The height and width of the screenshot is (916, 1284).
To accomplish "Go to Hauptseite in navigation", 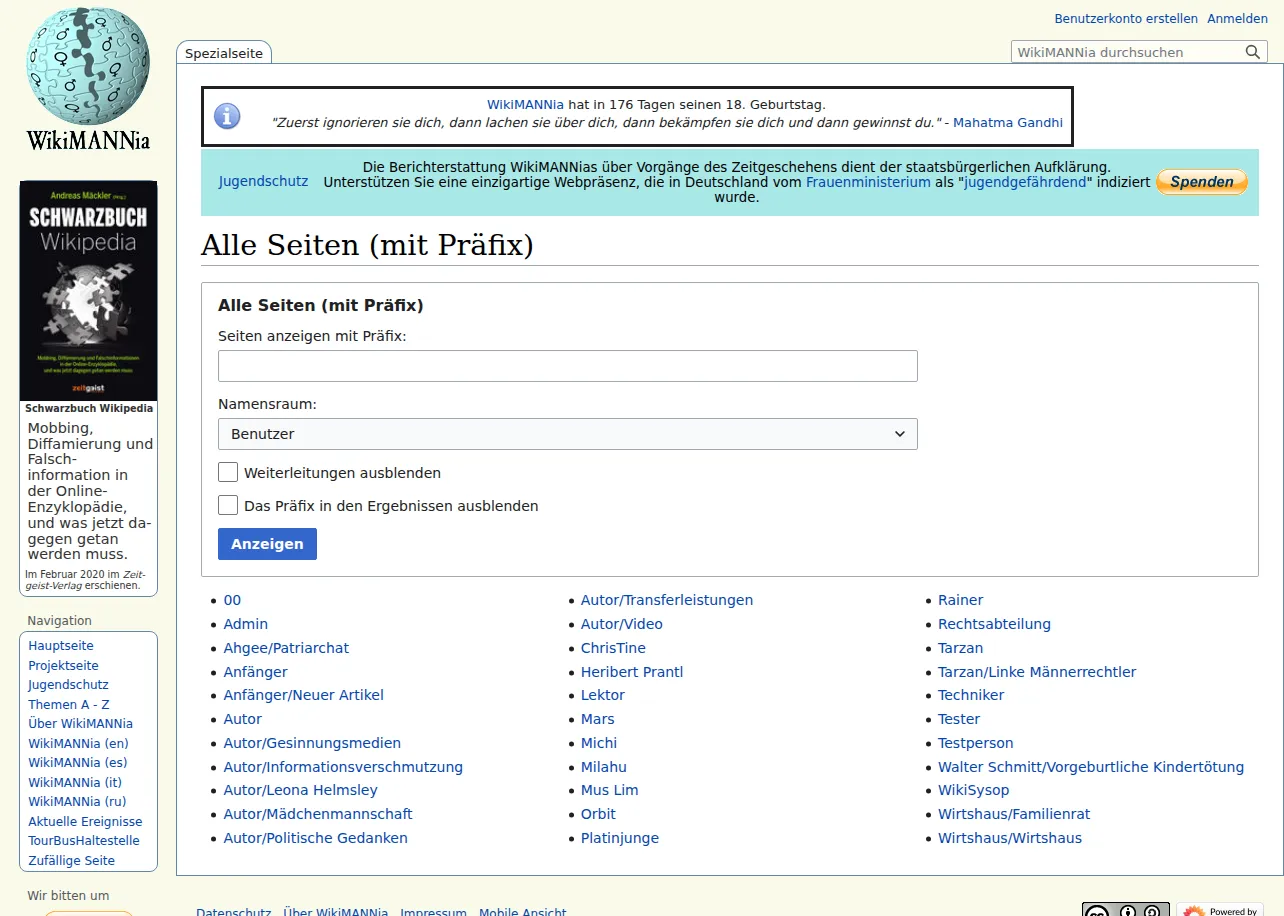I will click(61, 646).
